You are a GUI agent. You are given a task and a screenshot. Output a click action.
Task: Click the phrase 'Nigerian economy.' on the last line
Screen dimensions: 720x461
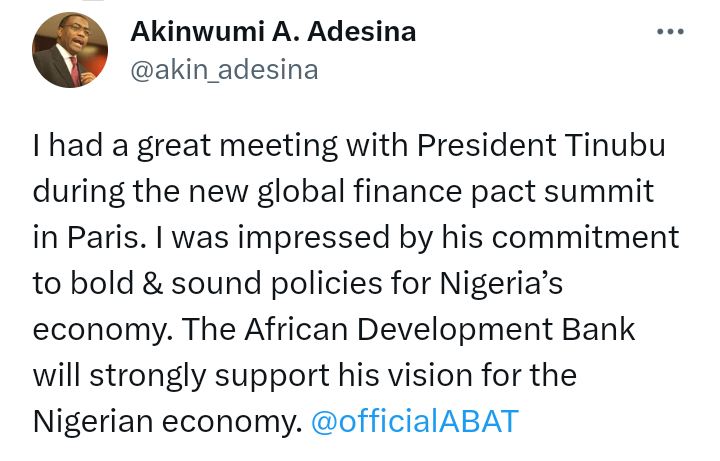[x=167, y=421]
